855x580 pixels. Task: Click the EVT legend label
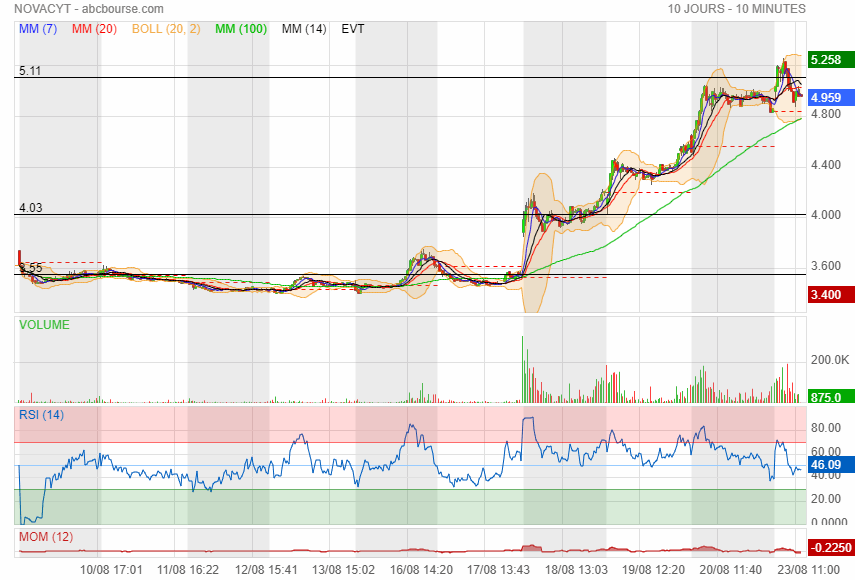point(353,29)
